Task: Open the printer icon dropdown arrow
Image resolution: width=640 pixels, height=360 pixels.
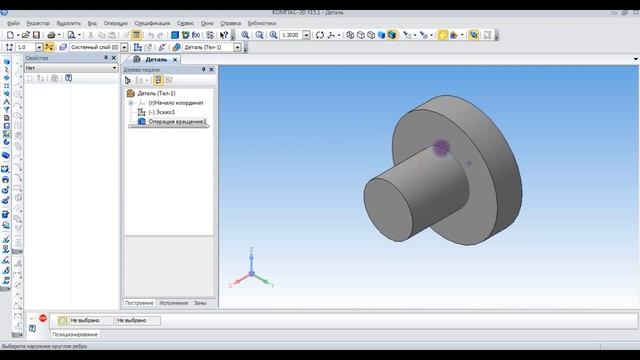Action: 59,35
